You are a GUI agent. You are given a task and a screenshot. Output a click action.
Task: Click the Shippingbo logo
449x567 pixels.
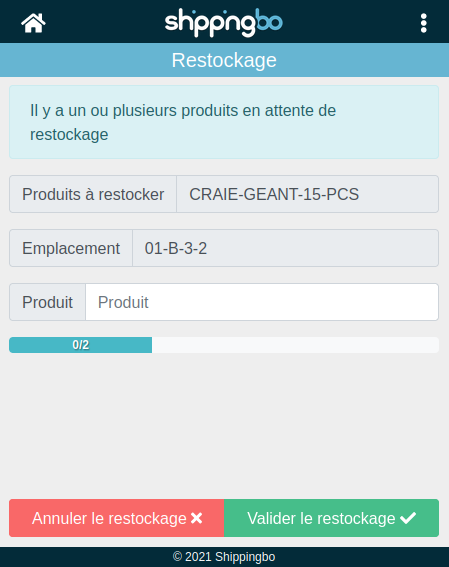223,23
